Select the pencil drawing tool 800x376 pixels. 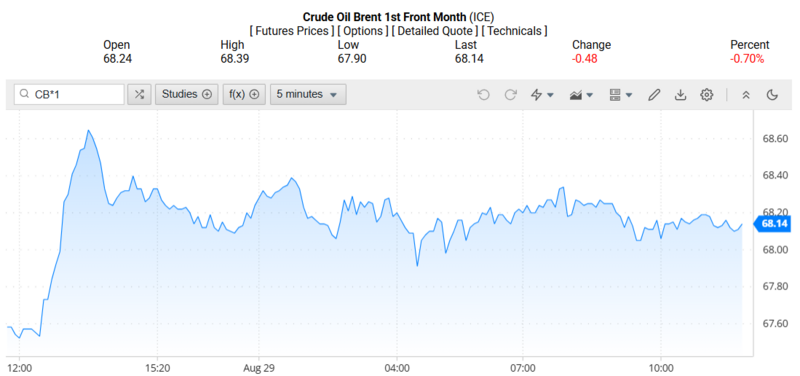tap(654, 95)
